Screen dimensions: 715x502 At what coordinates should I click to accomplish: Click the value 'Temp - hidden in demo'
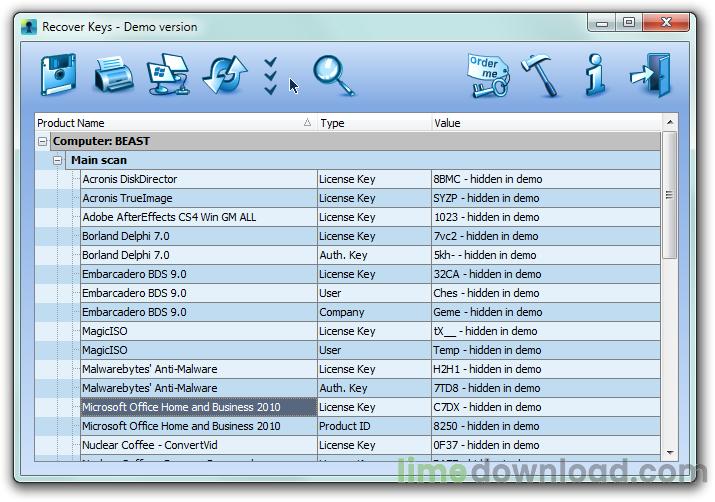[x=487, y=350]
